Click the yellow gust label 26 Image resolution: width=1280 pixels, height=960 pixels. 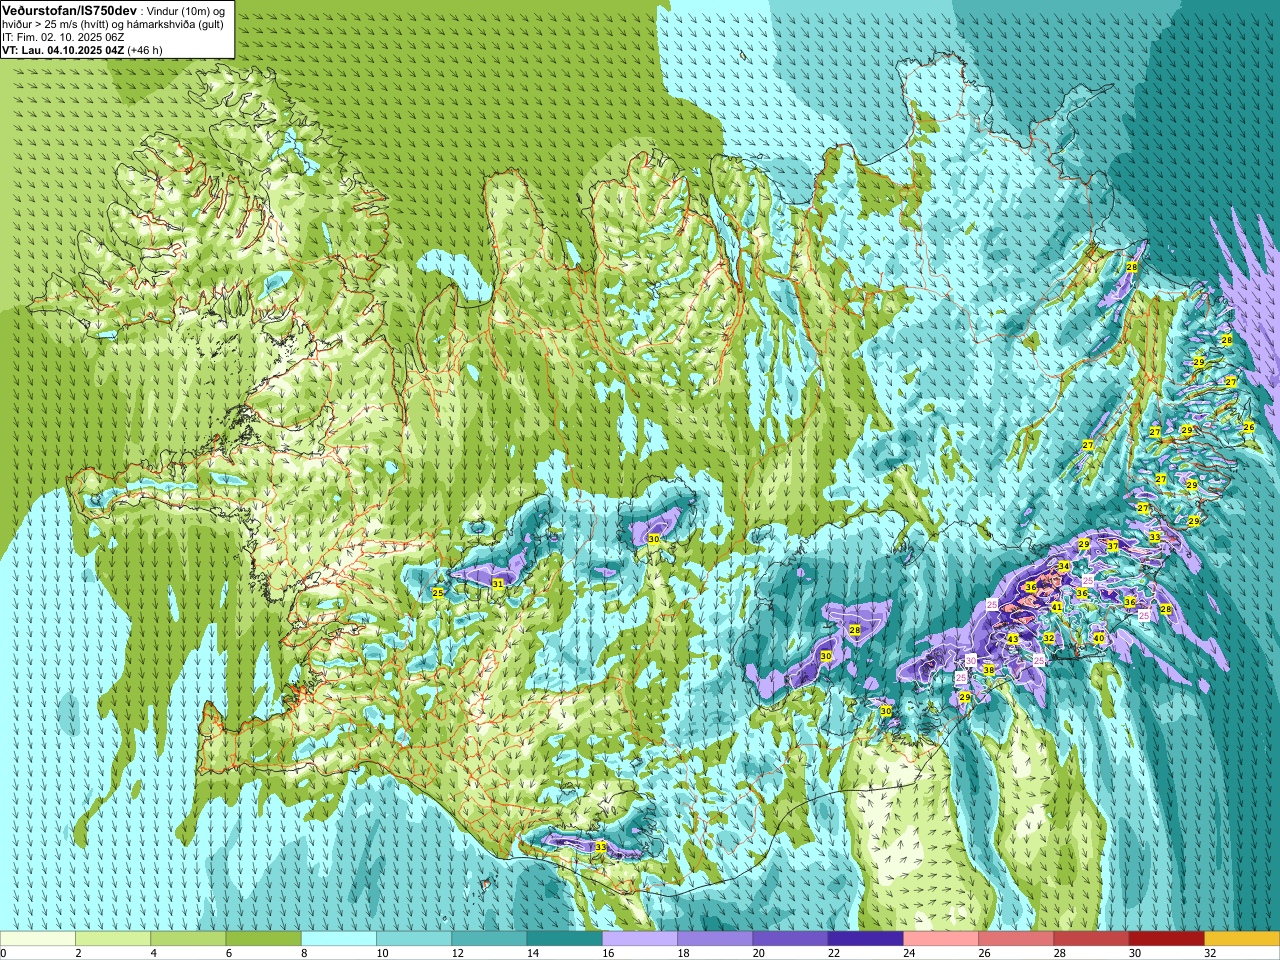click(x=1248, y=427)
